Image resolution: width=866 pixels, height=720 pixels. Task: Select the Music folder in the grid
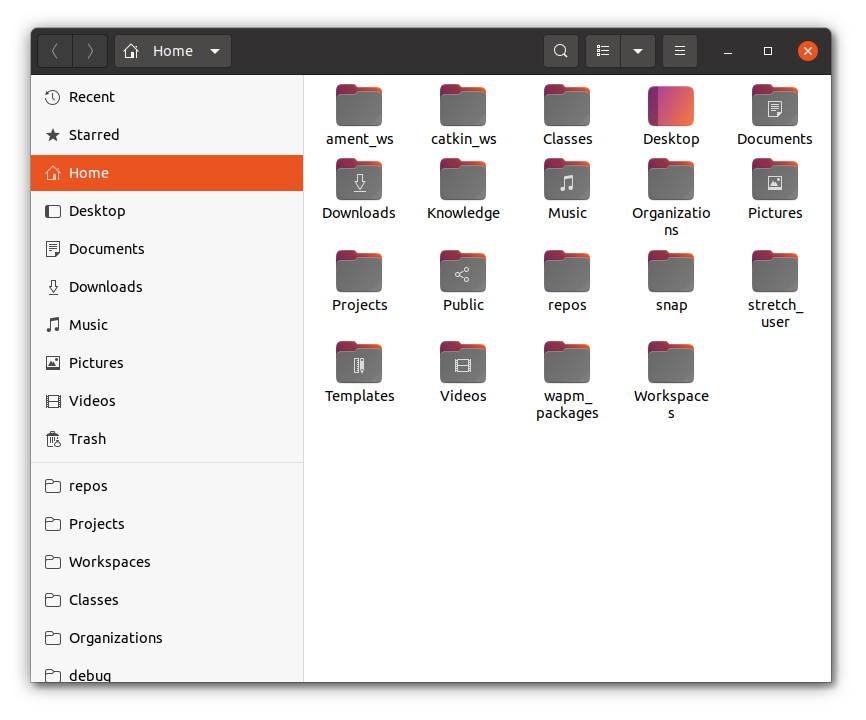pos(567,189)
